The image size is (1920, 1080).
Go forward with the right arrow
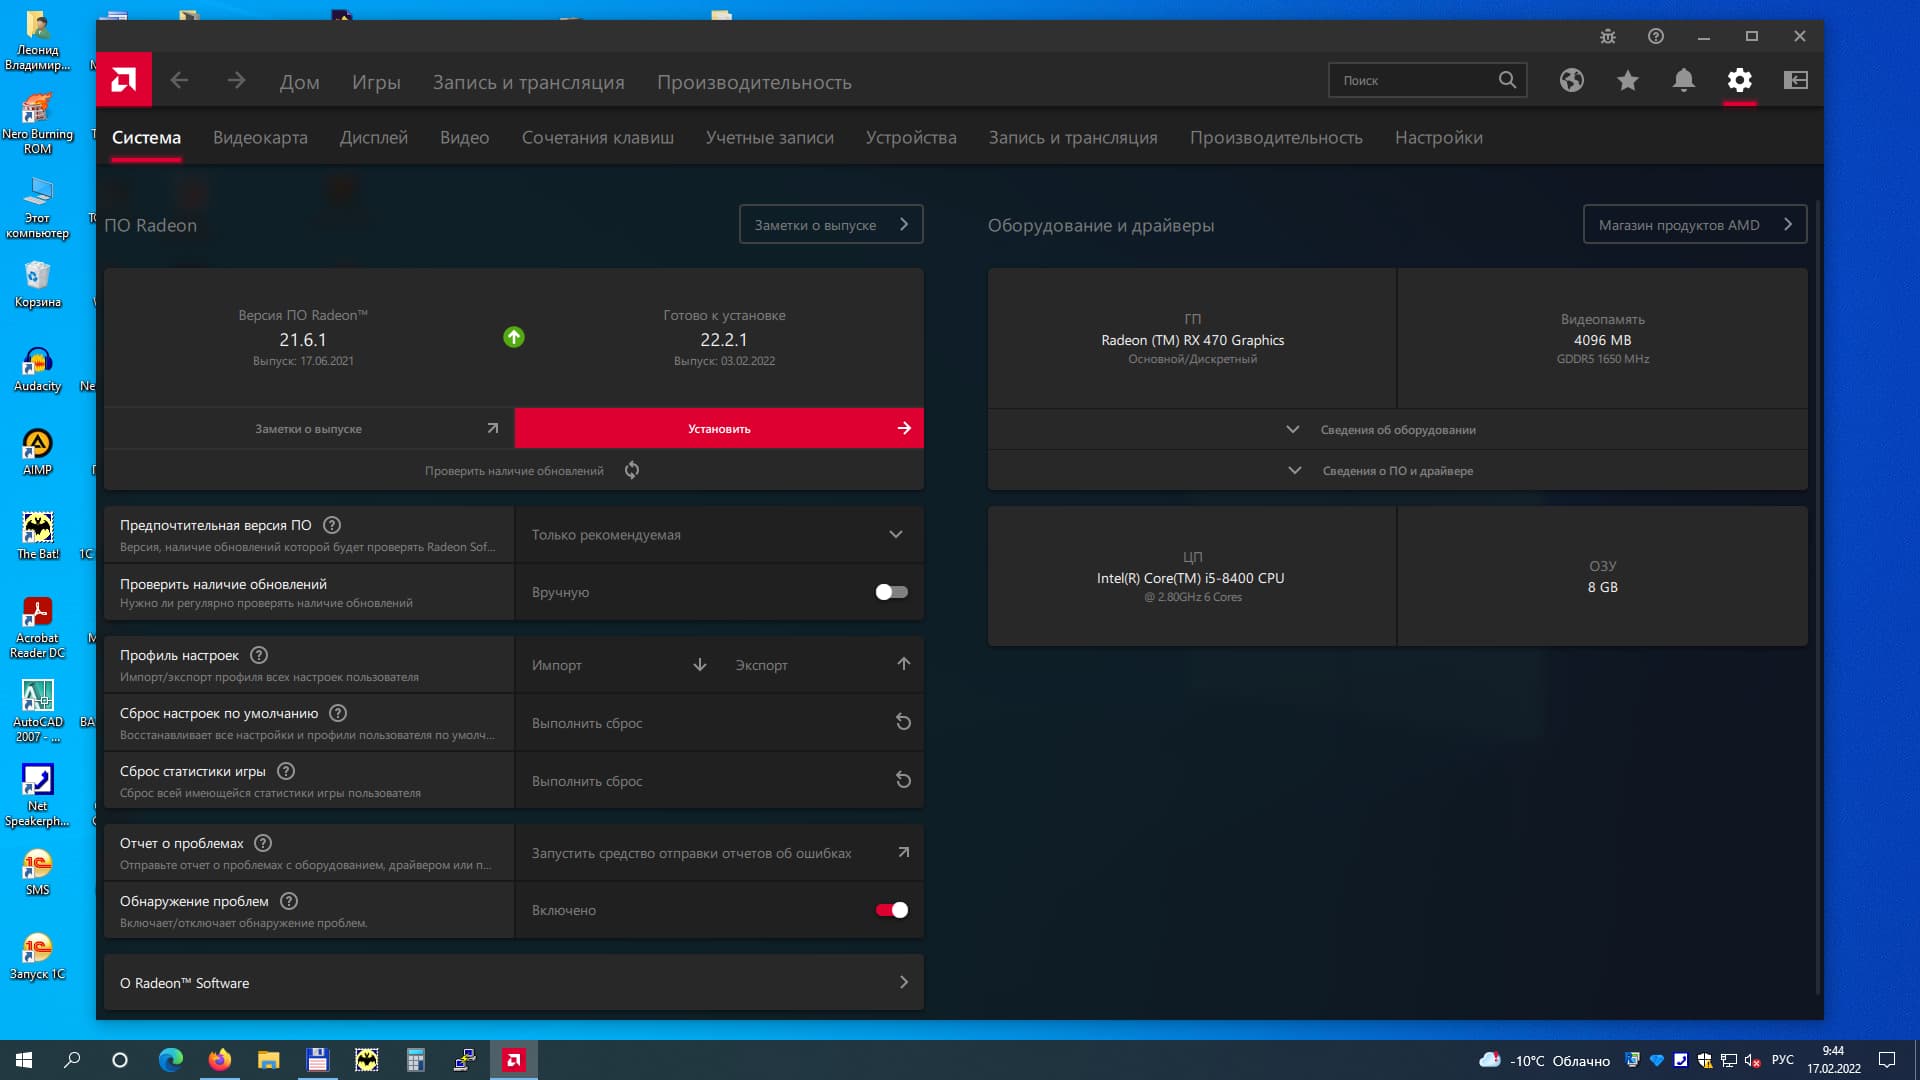pos(236,80)
